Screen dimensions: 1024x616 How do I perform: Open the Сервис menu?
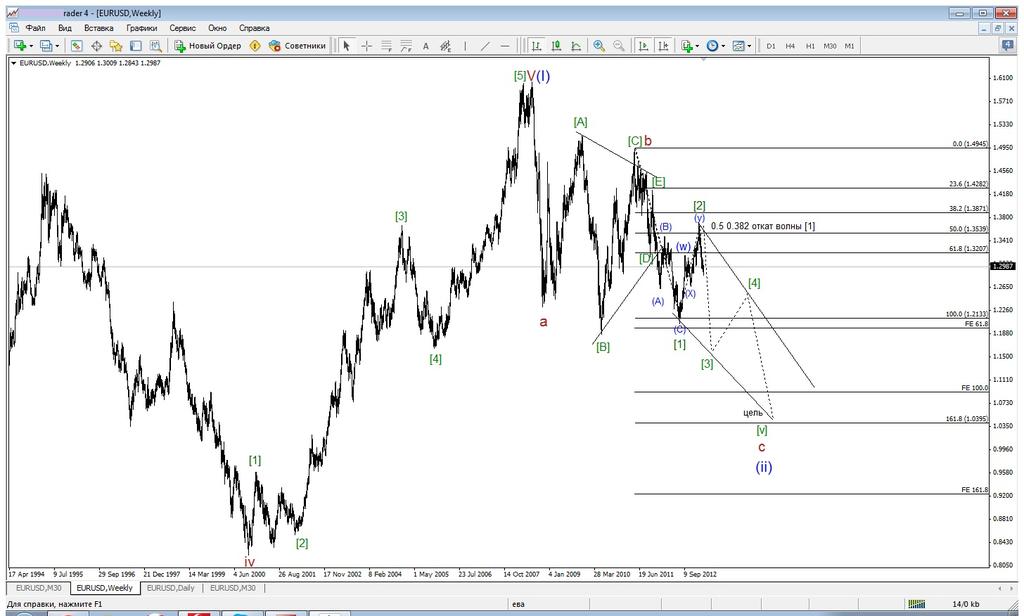183,28
